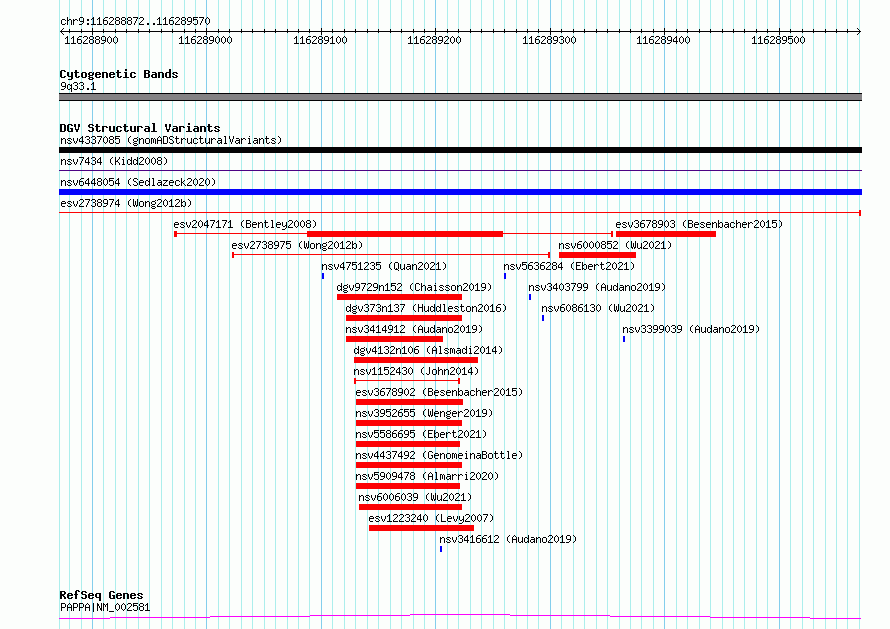Viewport: 890px width, 629px height.
Task: Click nsv3416612 (Audano2019) label
Action: (508, 539)
